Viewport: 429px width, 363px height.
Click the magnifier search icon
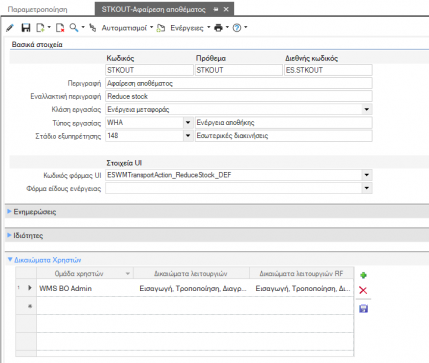pyautogui.click(x=74, y=28)
